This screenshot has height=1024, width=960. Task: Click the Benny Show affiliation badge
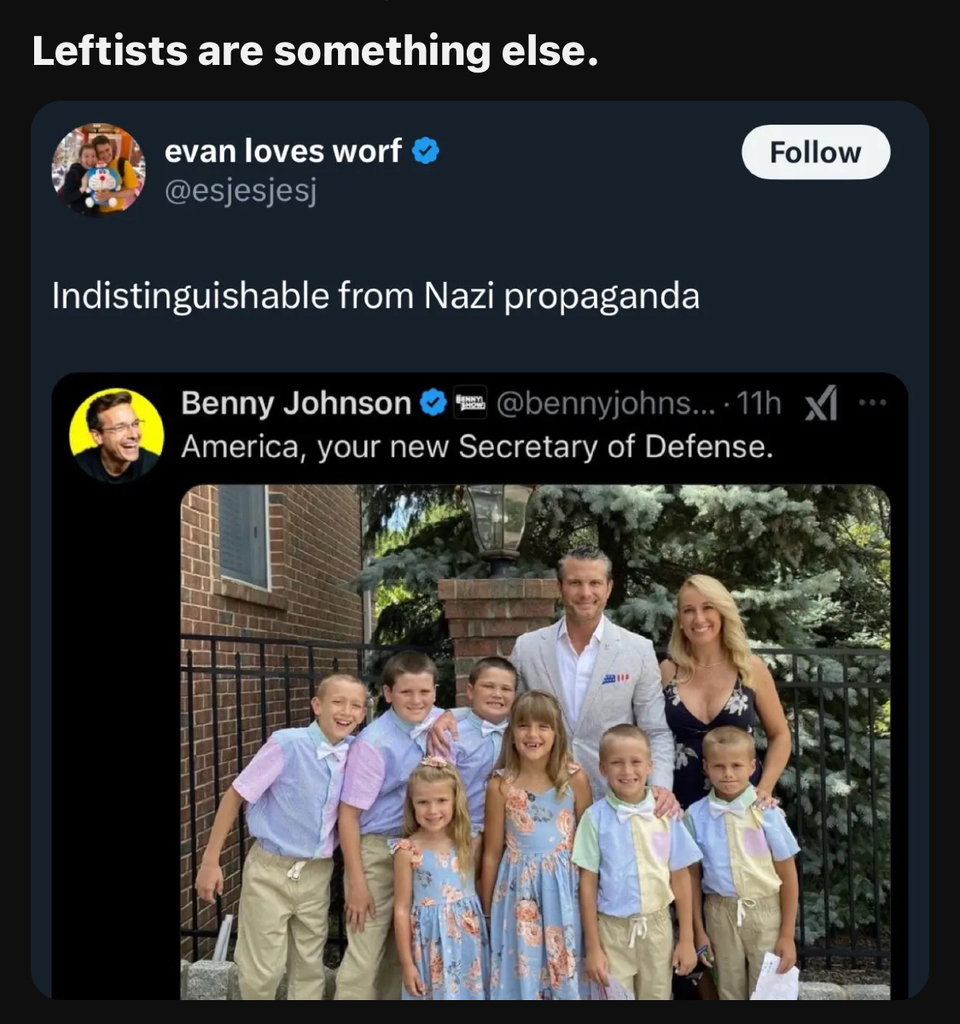[469, 403]
